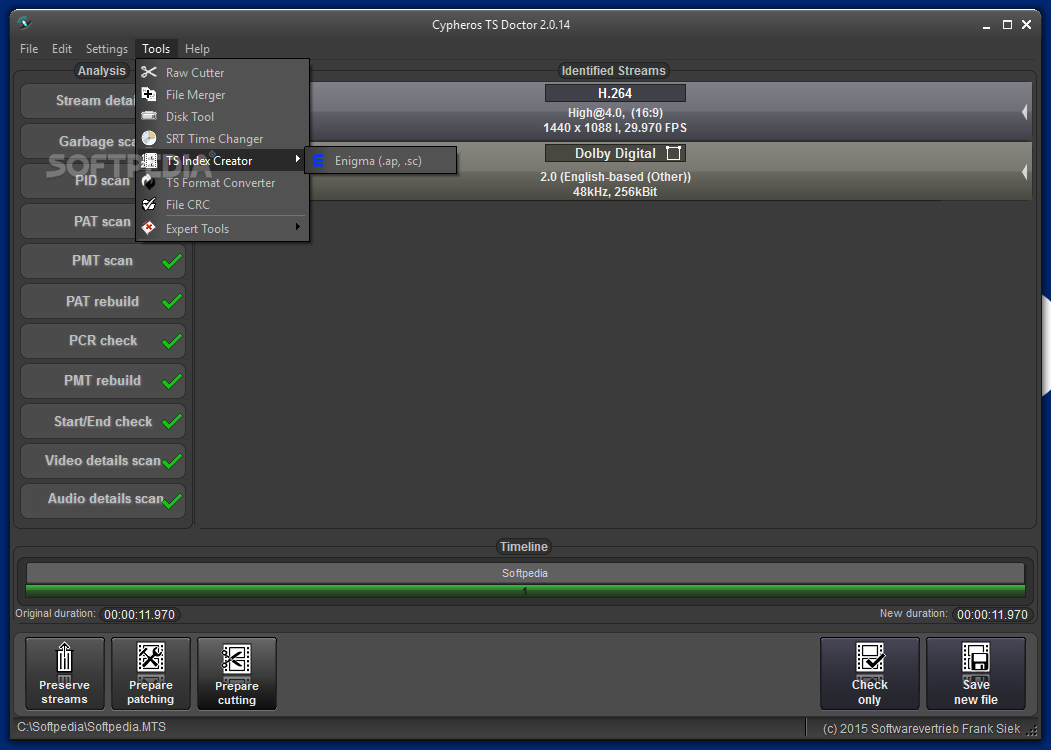Image resolution: width=1051 pixels, height=750 pixels.
Task: Select SRT Time Changer entry
Action: [223, 139]
